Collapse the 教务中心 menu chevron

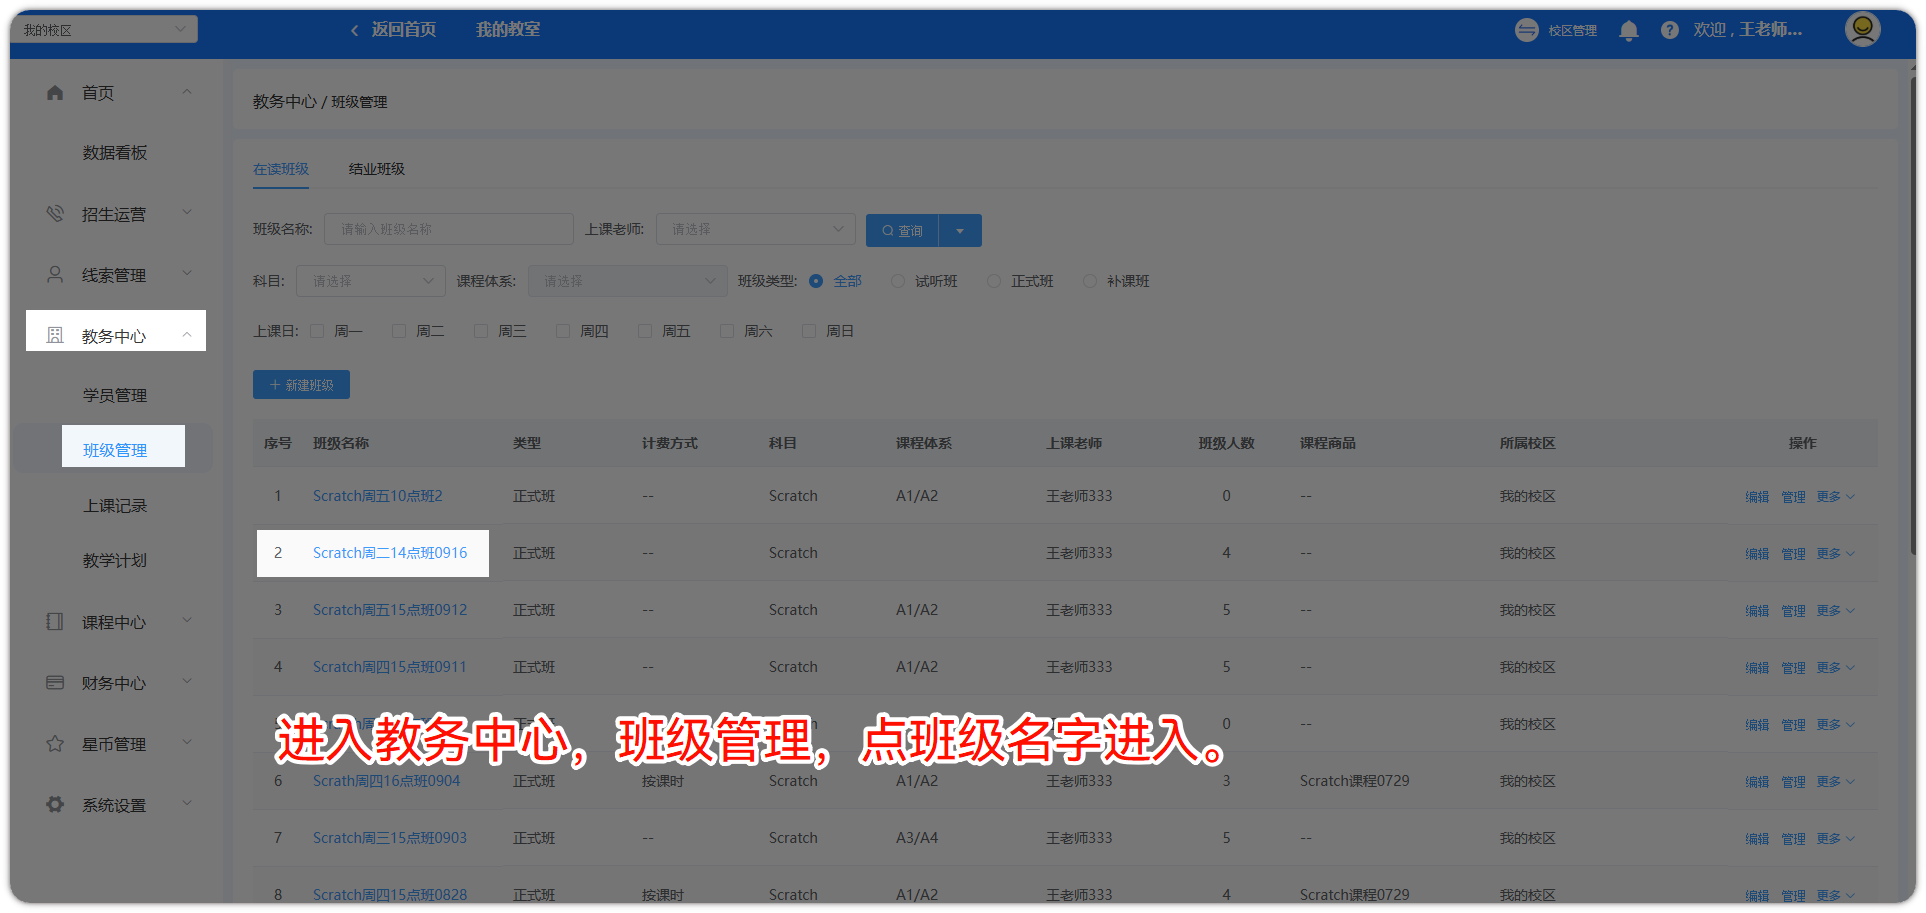point(187,335)
